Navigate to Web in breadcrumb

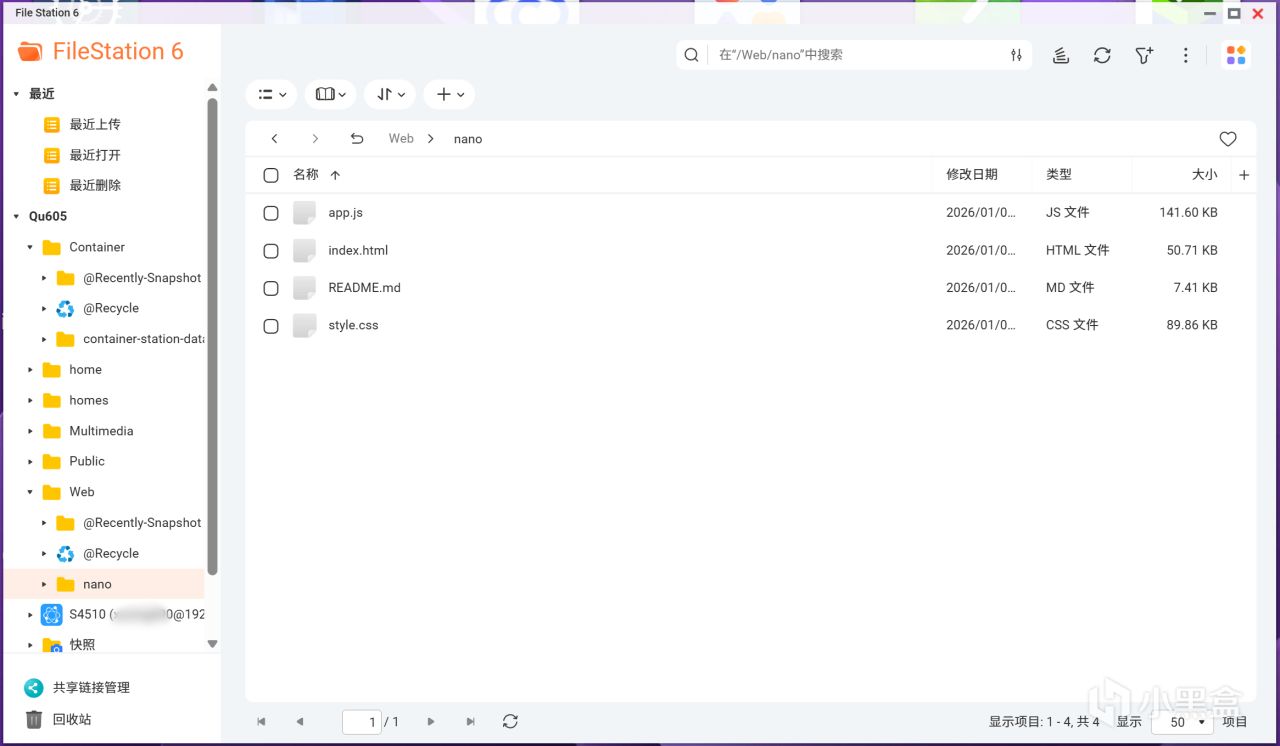point(401,139)
